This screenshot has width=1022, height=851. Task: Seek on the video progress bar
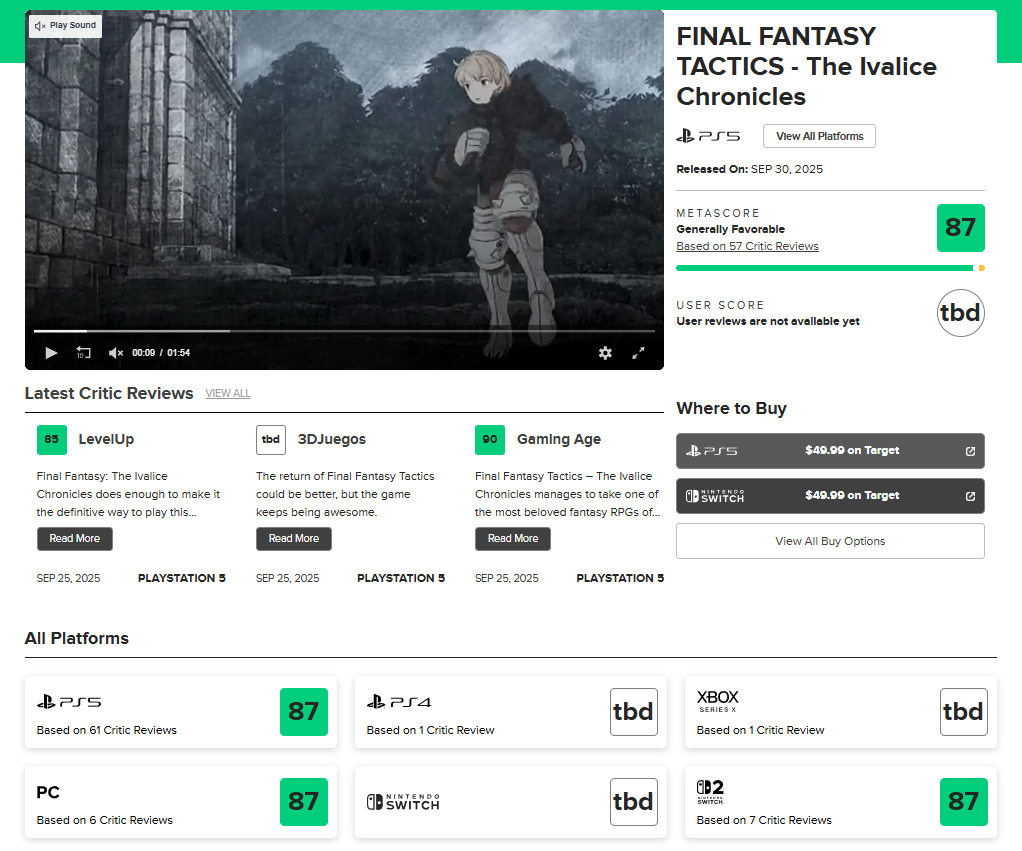pyautogui.click(x=344, y=331)
